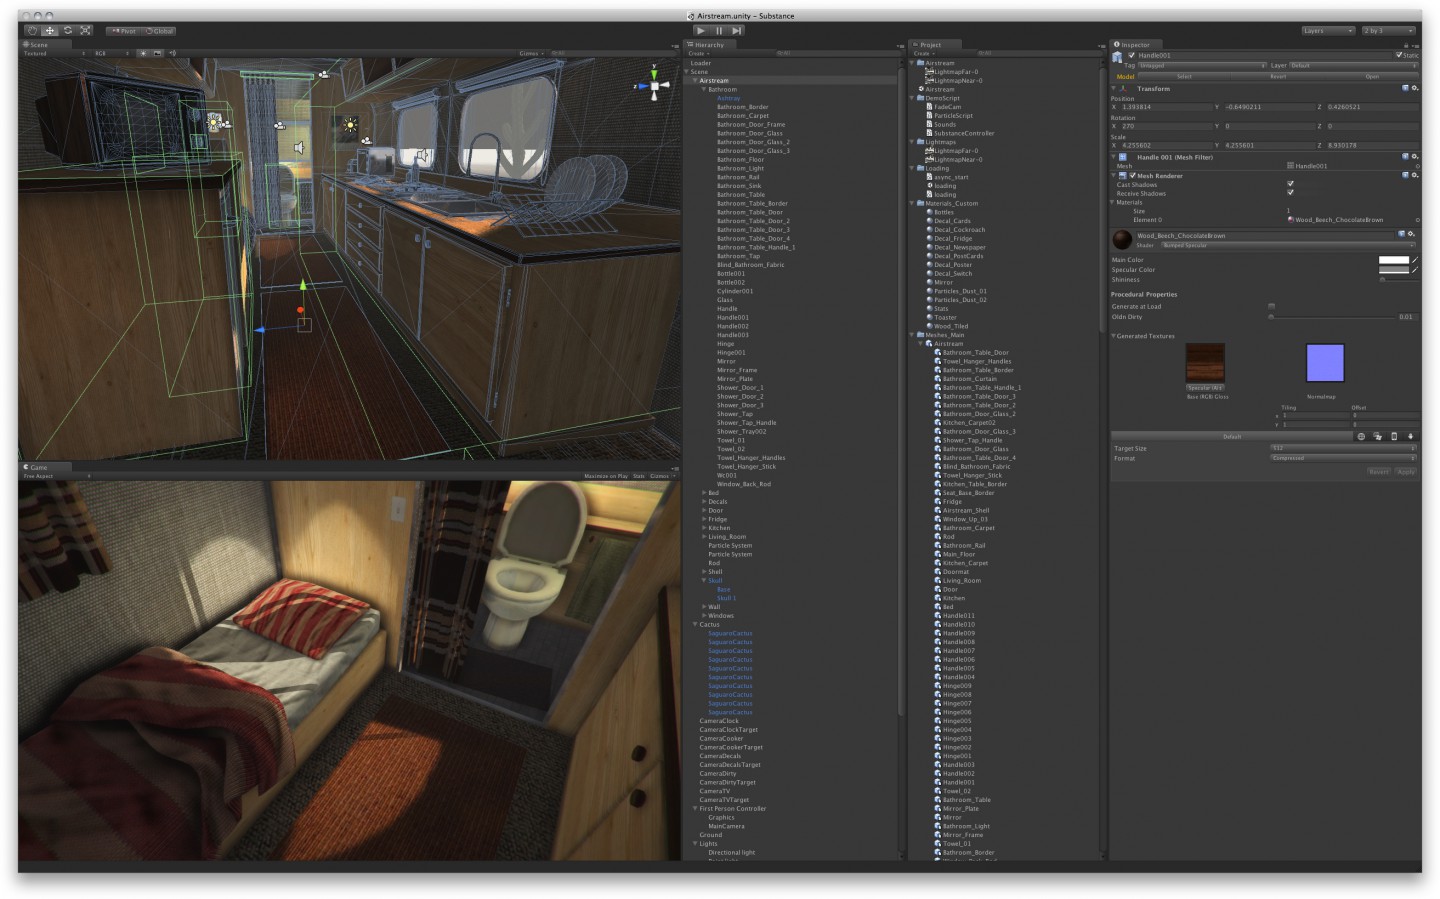
Task: Click the Apply button in the Inspector
Action: (1404, 471)
